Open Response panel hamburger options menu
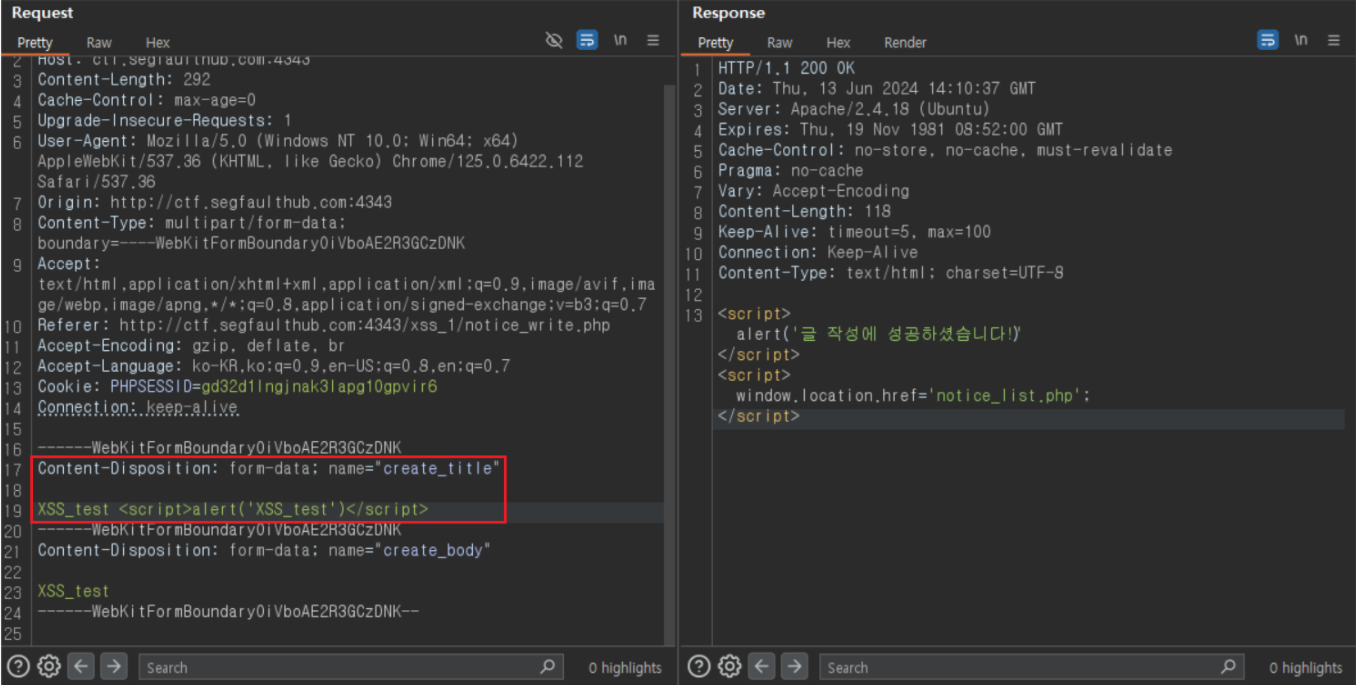This screenshot has height=685, width=1356. (x=1334, y=40)
